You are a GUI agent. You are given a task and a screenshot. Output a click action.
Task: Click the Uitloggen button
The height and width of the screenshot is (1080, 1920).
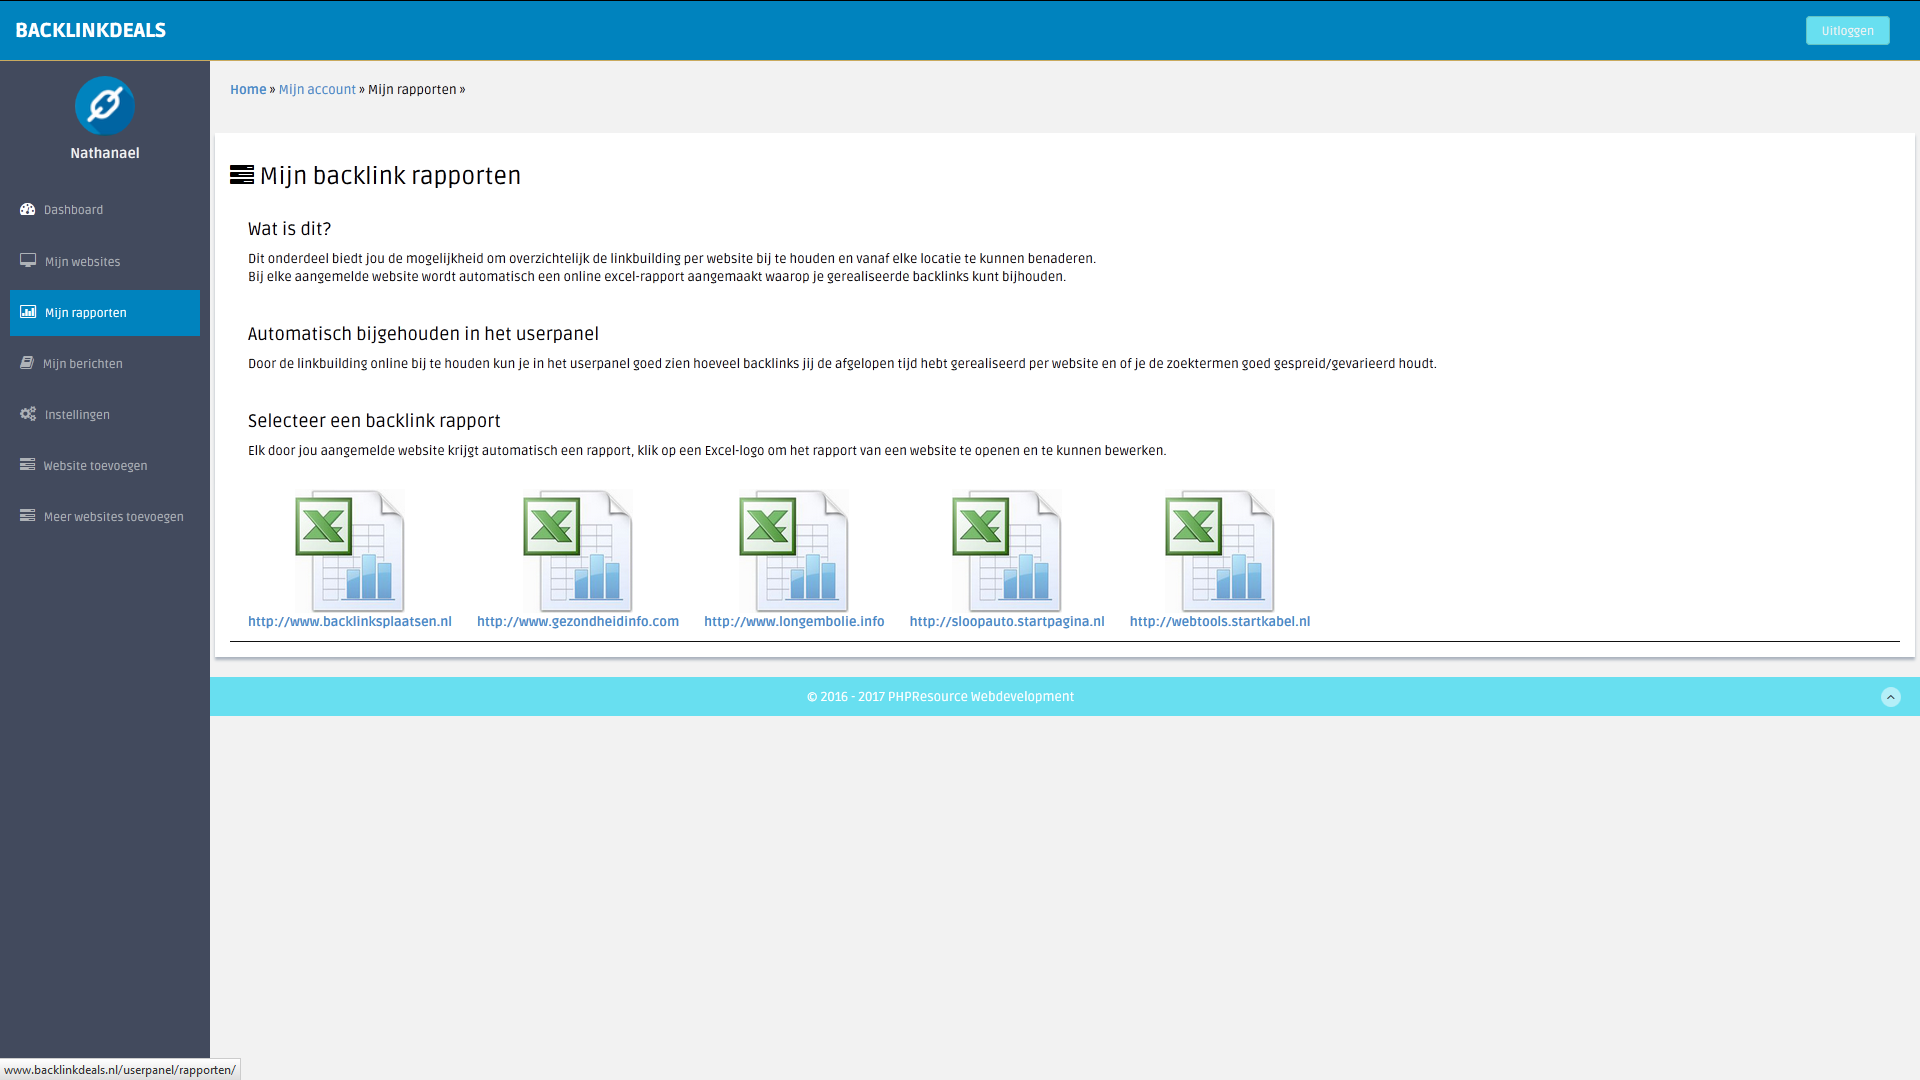coord(1847,31)
